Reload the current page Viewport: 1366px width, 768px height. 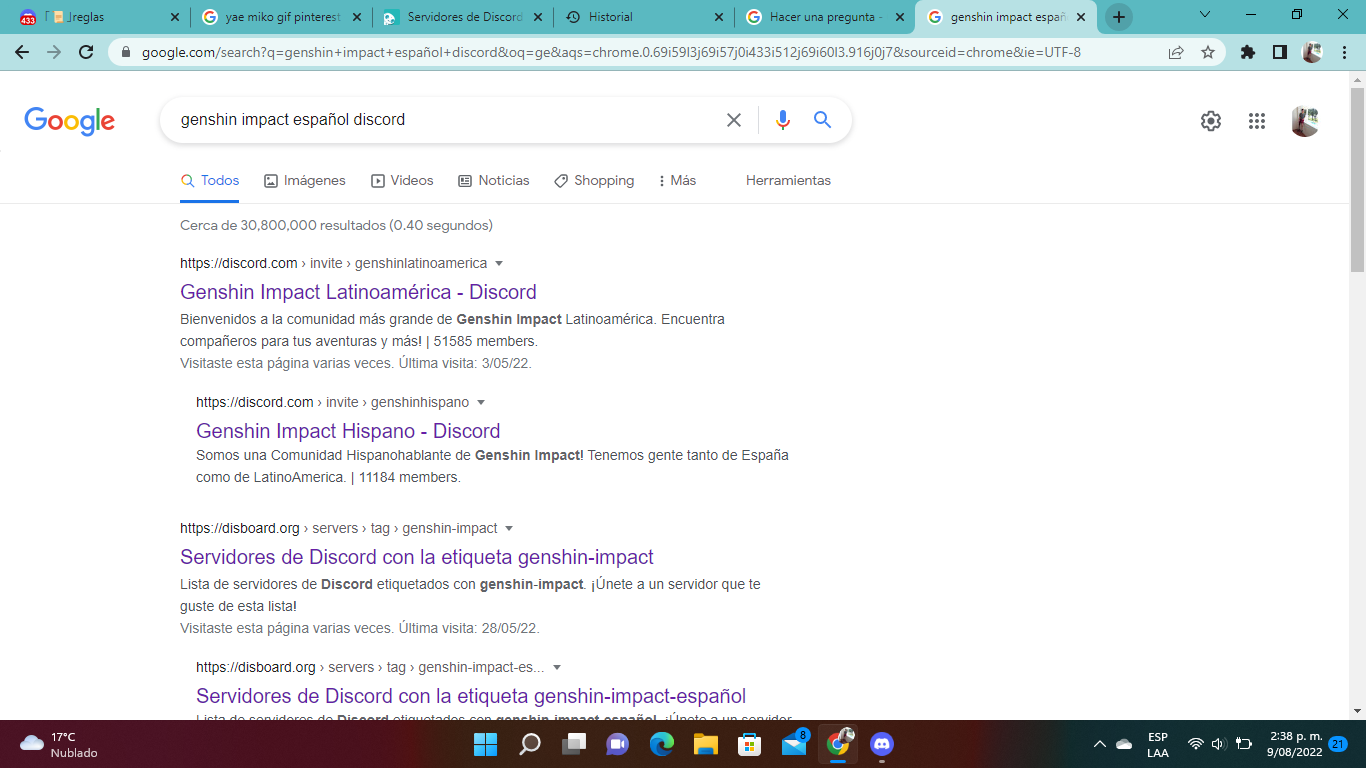point(86,52)
